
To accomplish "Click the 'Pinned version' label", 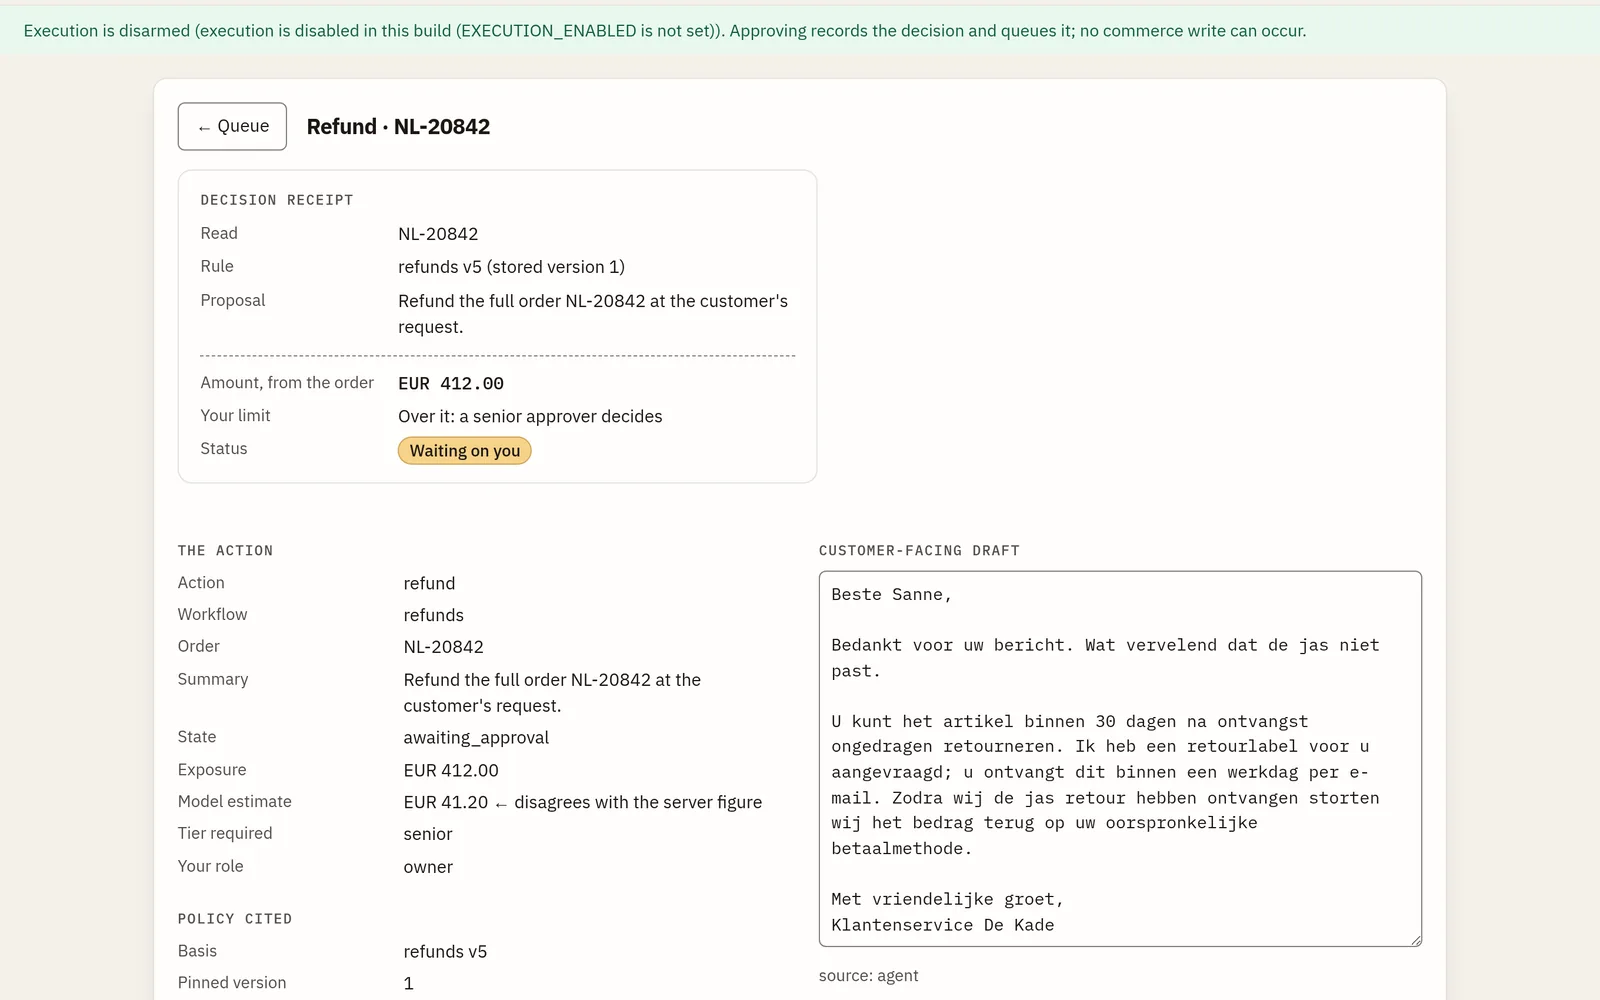I will [x=232, y=983].
